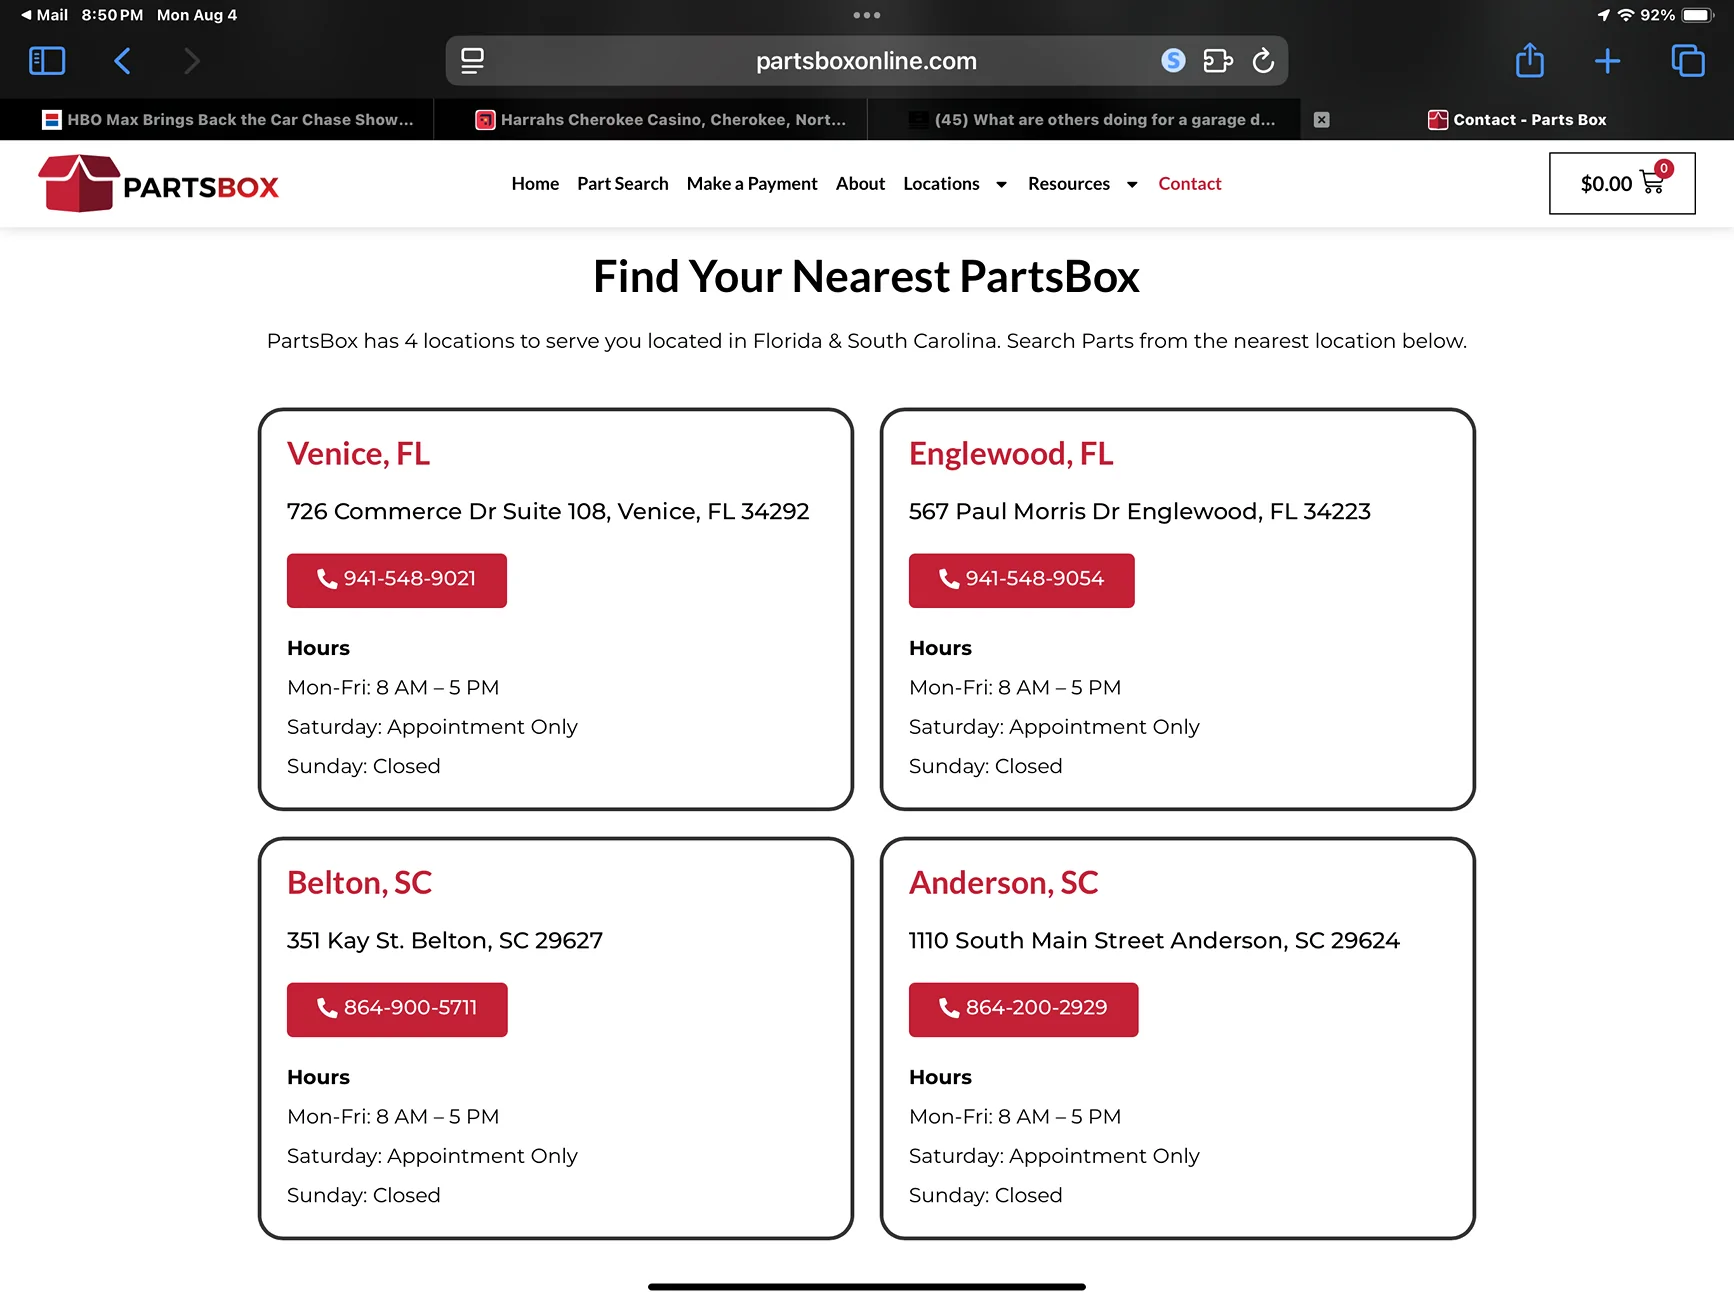This screenshot has width=1734, height=1300.
Task: Go back to the previous page
Action: (x=122, y=61)
